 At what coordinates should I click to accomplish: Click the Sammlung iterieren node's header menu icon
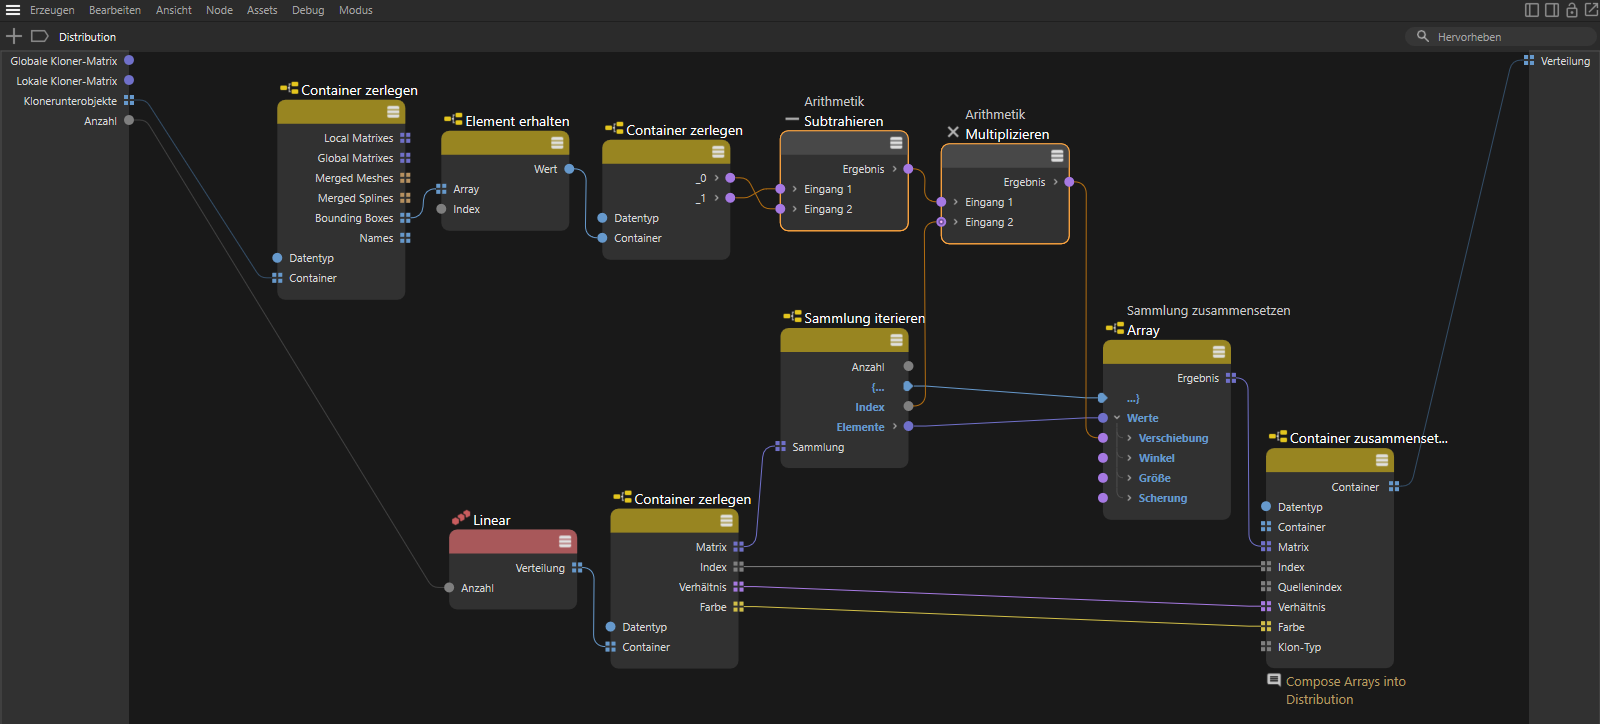click(x=896, y=340)
